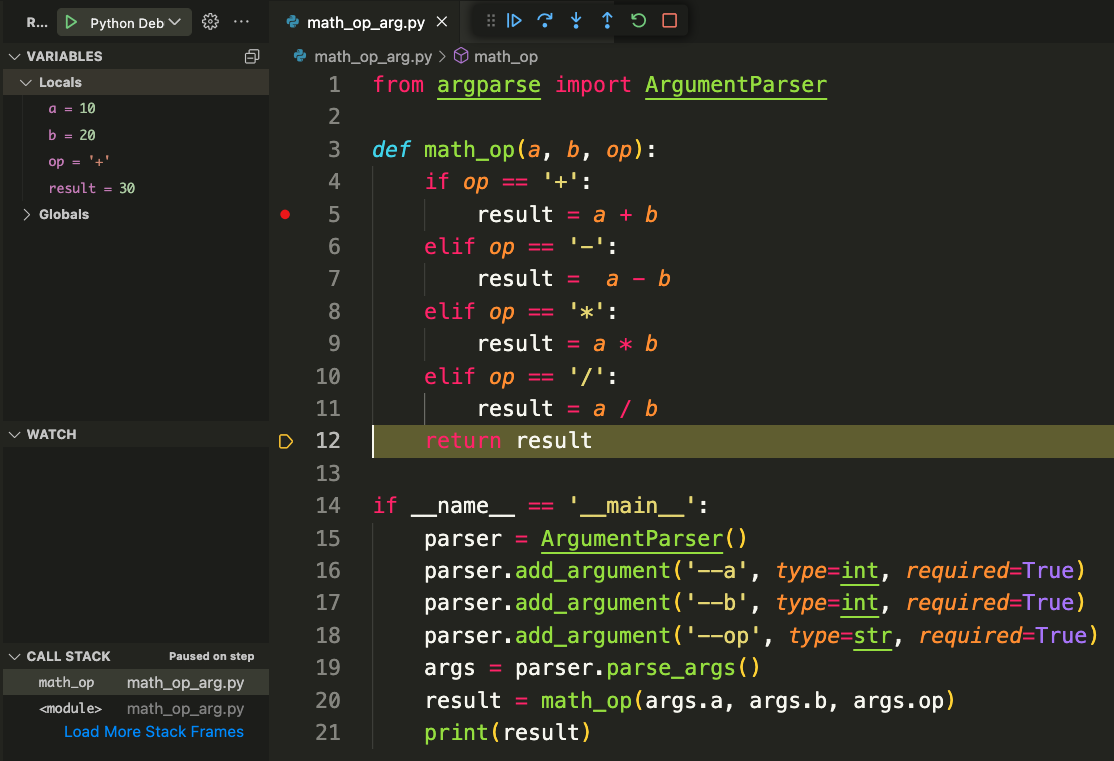Click "elif op == '-':" on line 6
1114x761 pixels.
tap(521, 247)
